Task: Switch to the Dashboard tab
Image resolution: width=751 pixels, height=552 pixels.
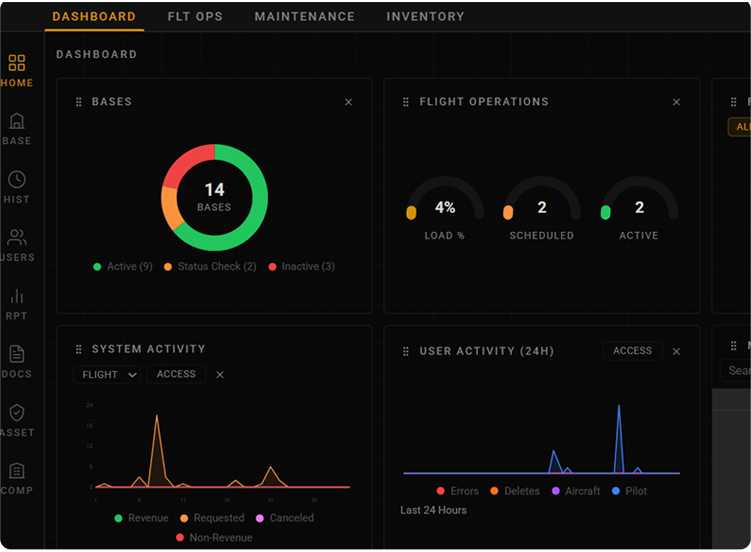Action: (94, 17)
